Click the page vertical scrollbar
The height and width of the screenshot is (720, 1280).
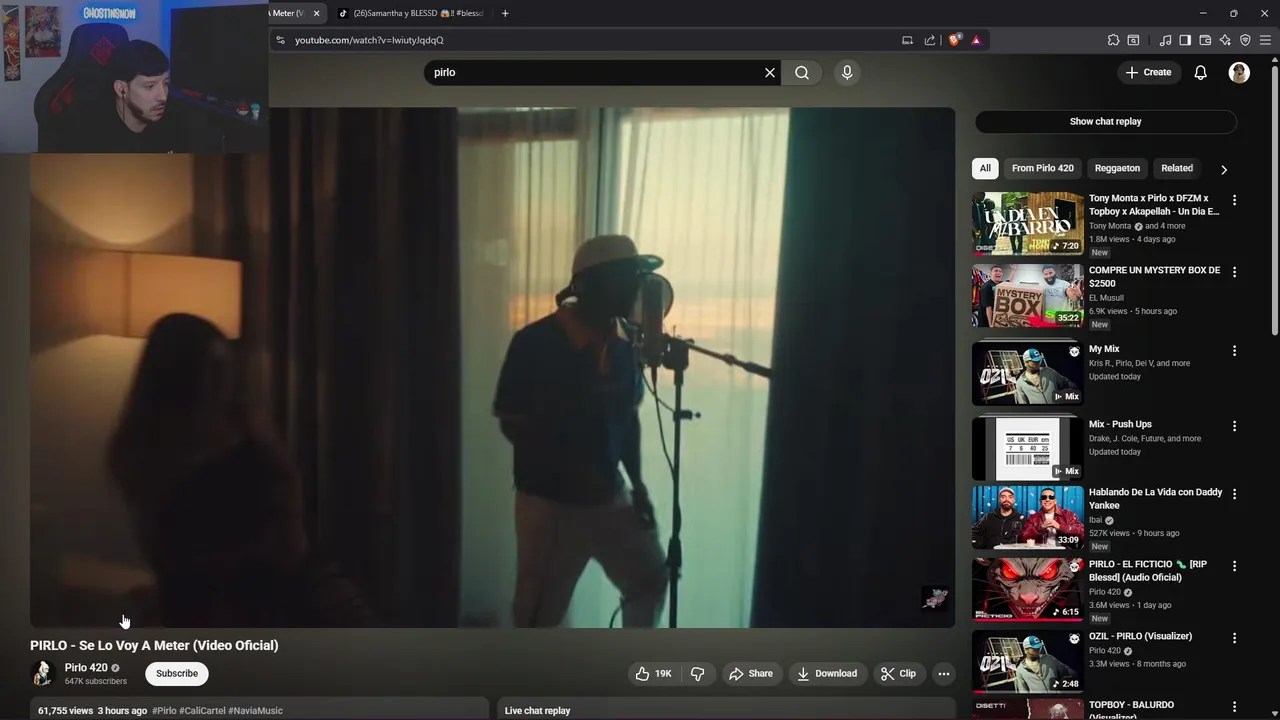[1275, 200]
